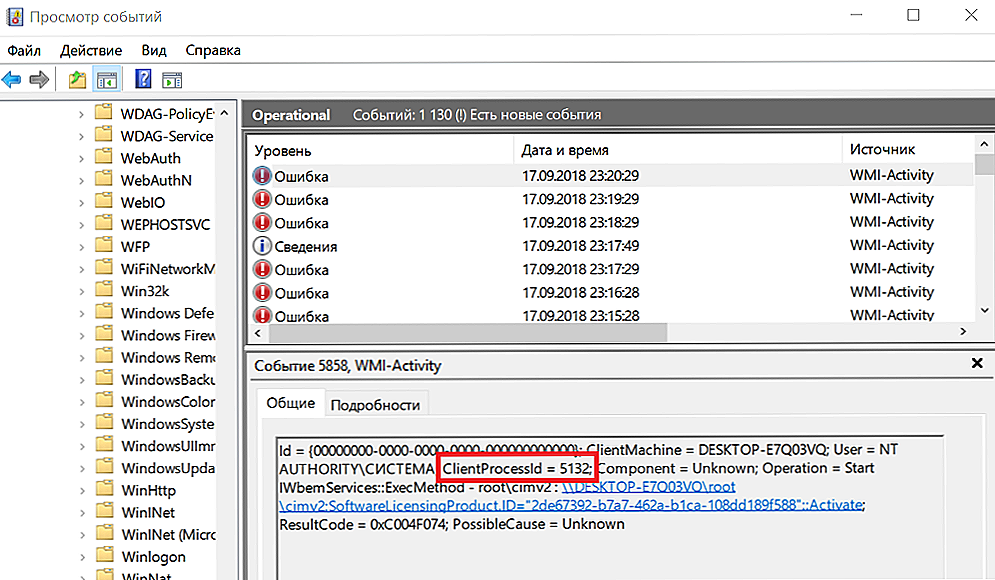Image resolution: width=995 pixels, height=580 pixels.
Task: Select the WFP folder in tree
Action: 135,246
